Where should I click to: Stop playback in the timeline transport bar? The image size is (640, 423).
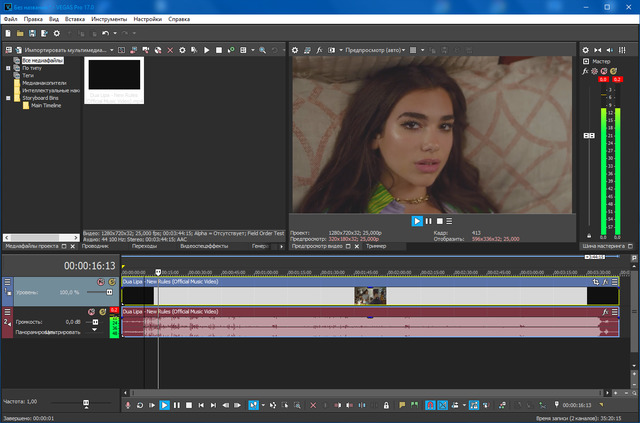pos(189,405)
